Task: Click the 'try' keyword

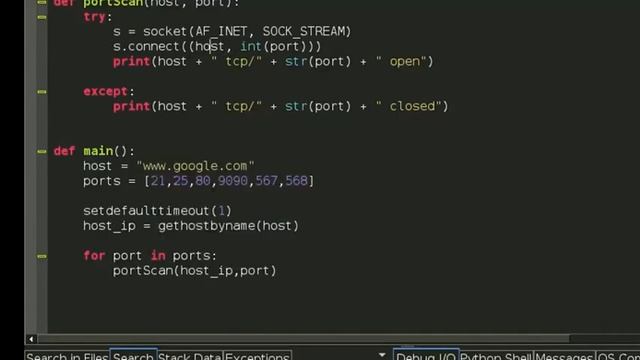Action: pyautogui.click(x=94, y=17)
